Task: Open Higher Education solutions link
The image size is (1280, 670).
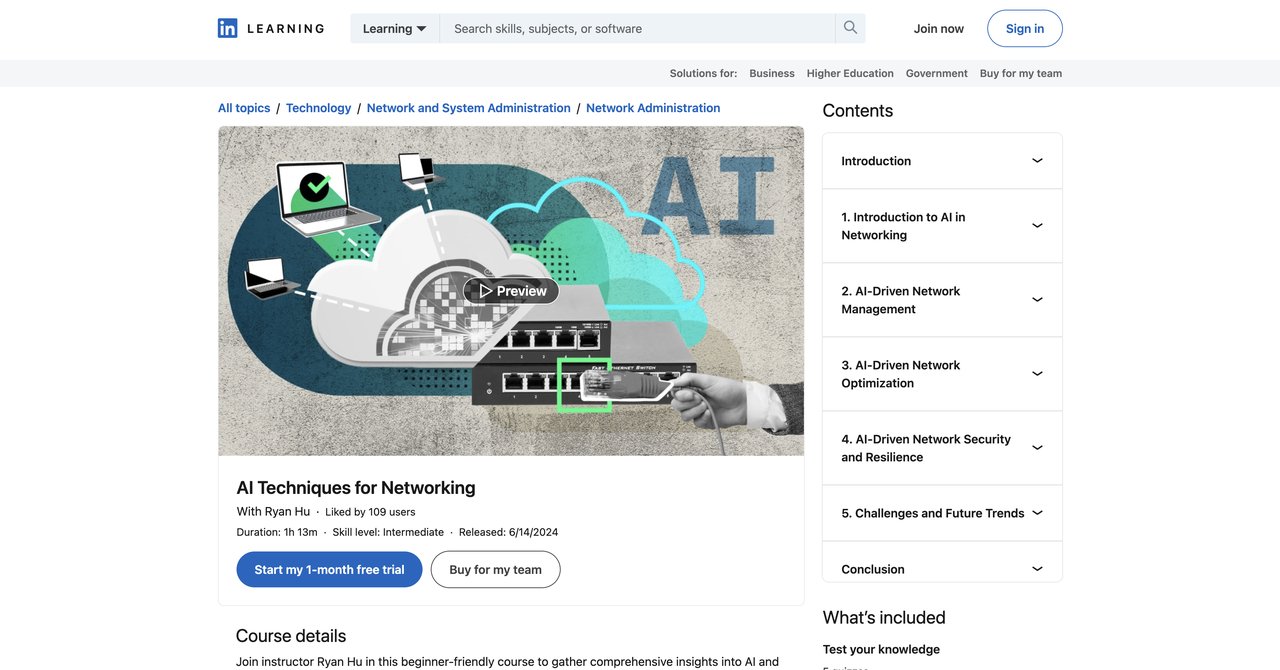Action: (850, 73)
